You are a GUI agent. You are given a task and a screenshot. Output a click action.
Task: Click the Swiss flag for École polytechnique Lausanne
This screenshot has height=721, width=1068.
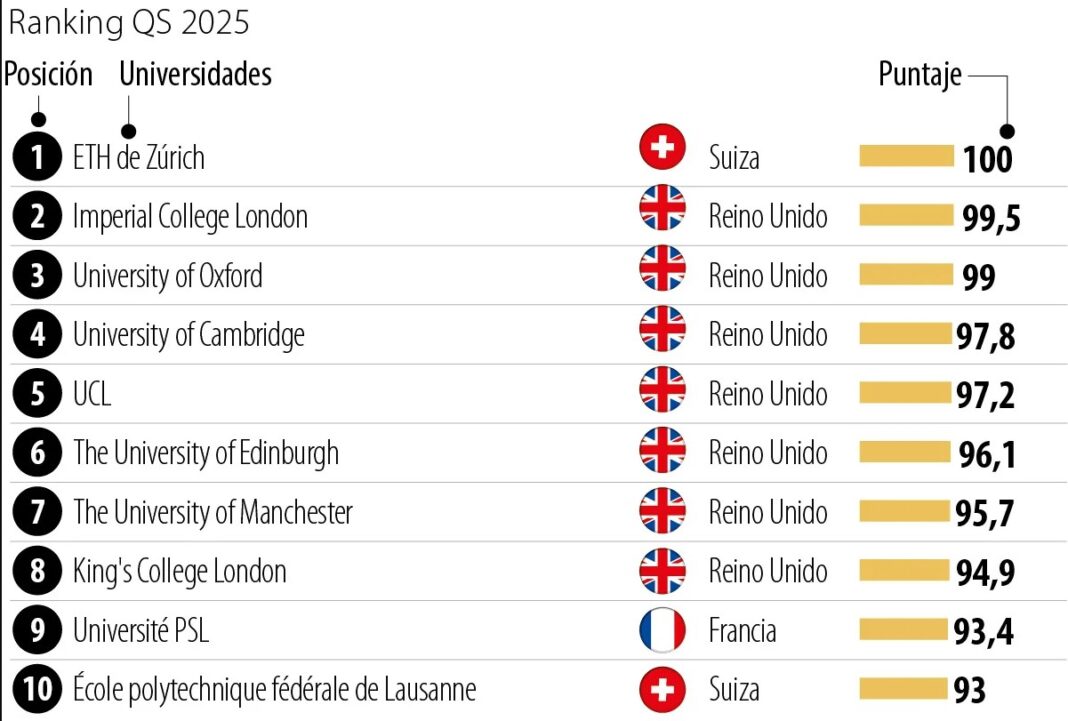pyautogui.click(x=662, y=689)
